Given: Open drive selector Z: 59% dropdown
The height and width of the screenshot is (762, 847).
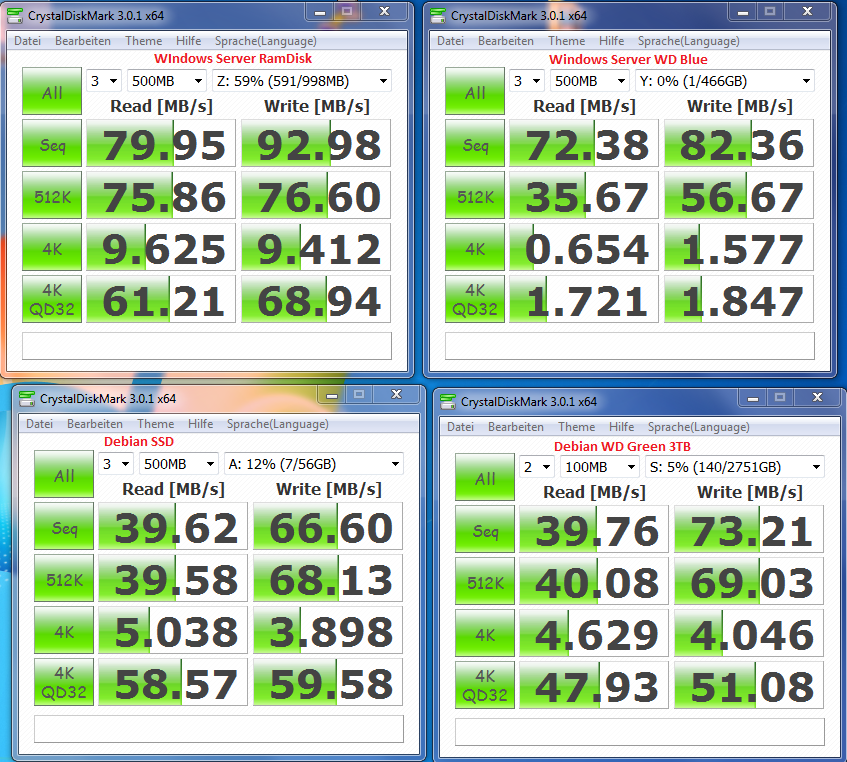Looking at the screenshot, I should 301,81.
